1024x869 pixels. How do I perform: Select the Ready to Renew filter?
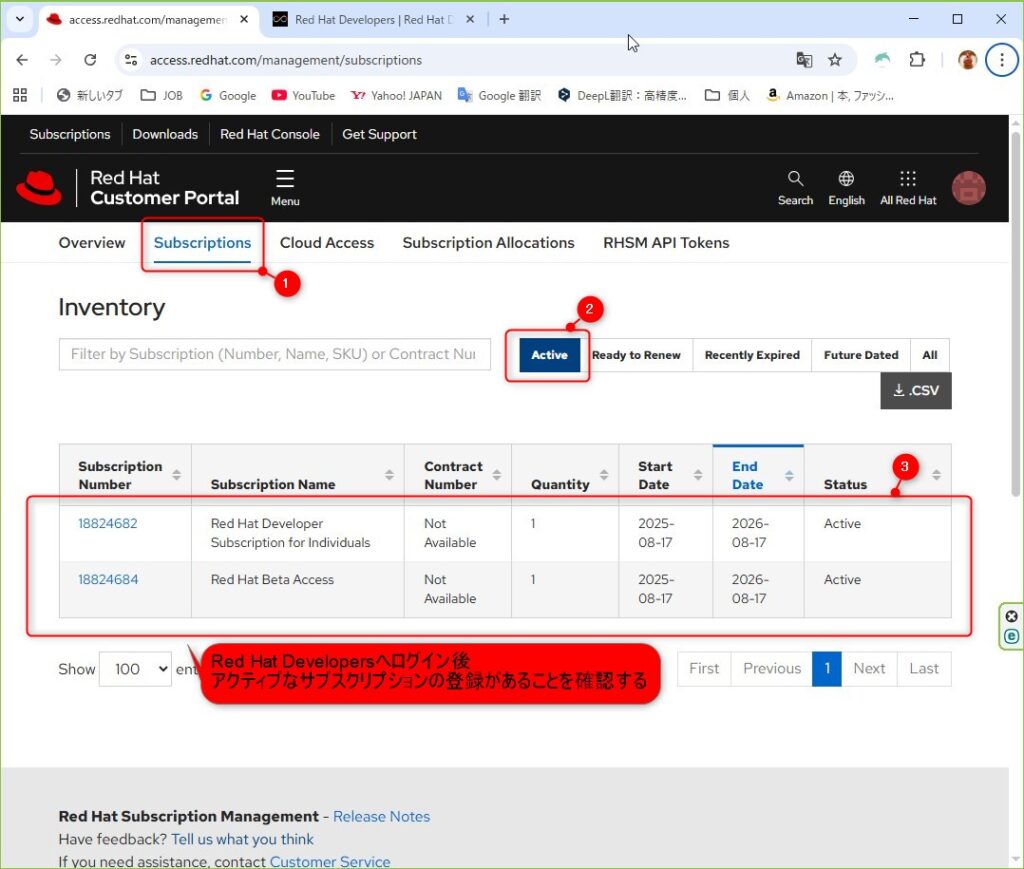[636, 355]
